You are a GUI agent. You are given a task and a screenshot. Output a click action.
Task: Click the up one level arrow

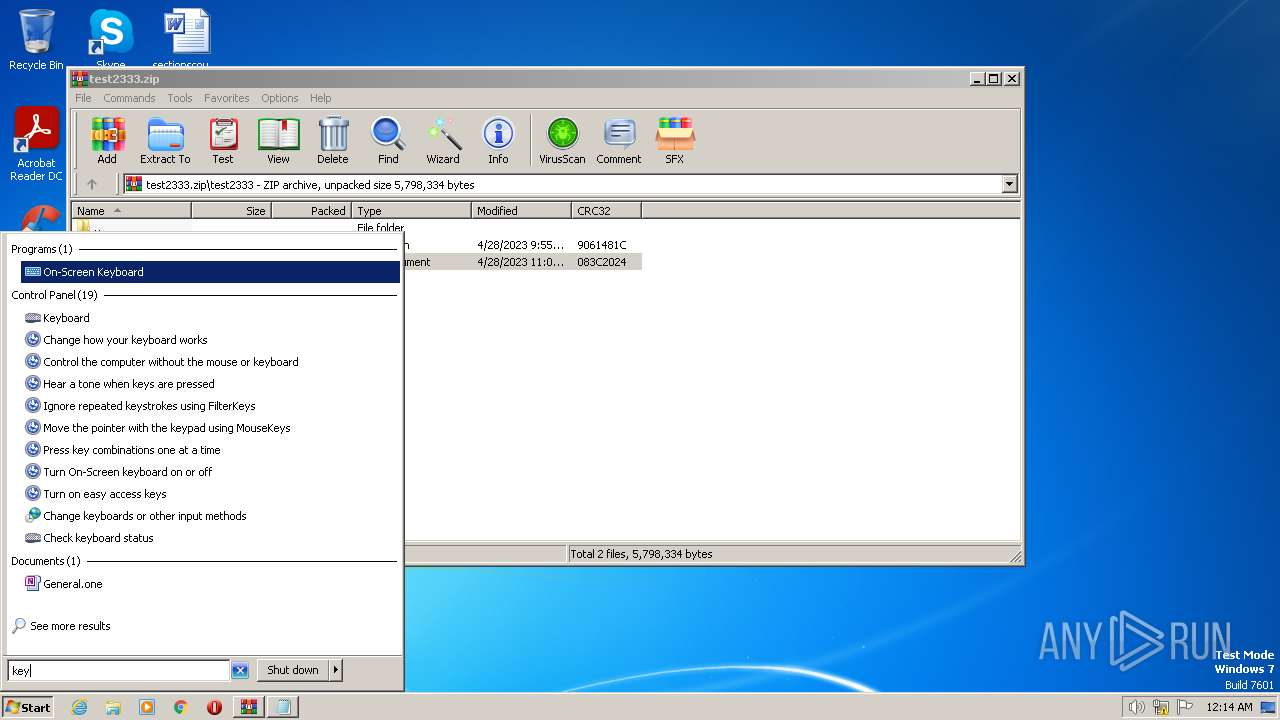click(92, 184)
